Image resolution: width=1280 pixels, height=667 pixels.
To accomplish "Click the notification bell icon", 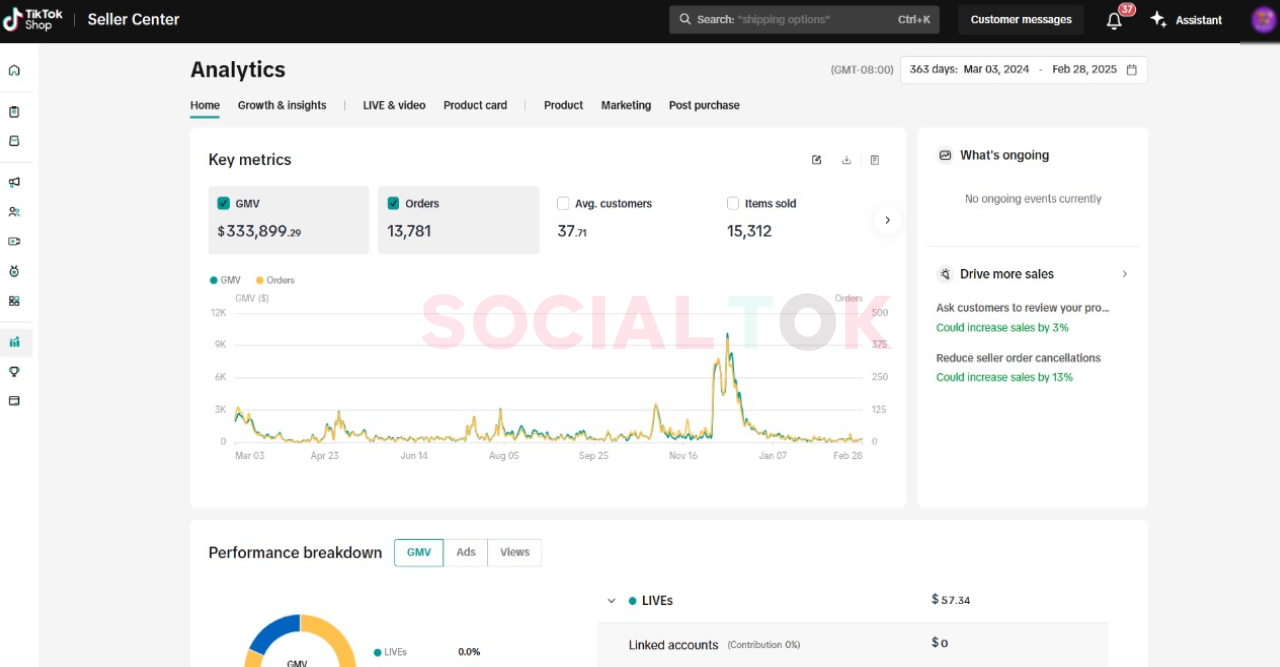I will click(1114, 20).
